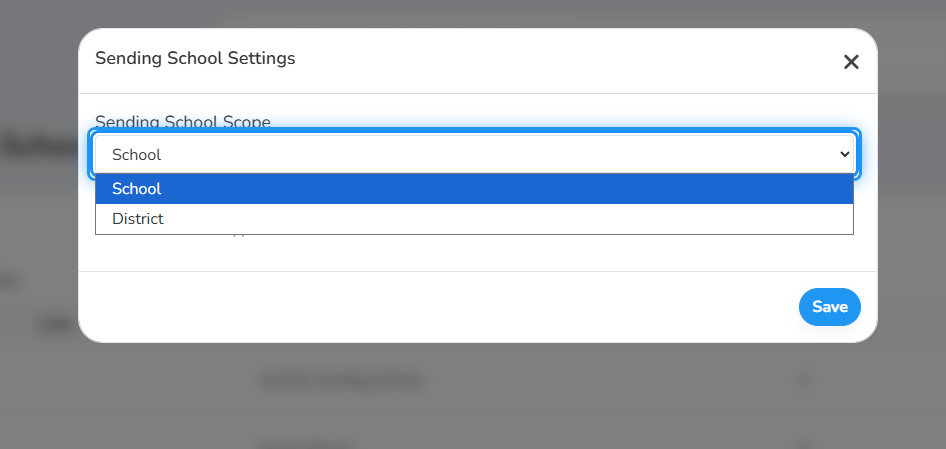The width and height of the screenshot is (946, 449).
Task: Click the Sending School Scope select field
Action: (x=474, y=154)
